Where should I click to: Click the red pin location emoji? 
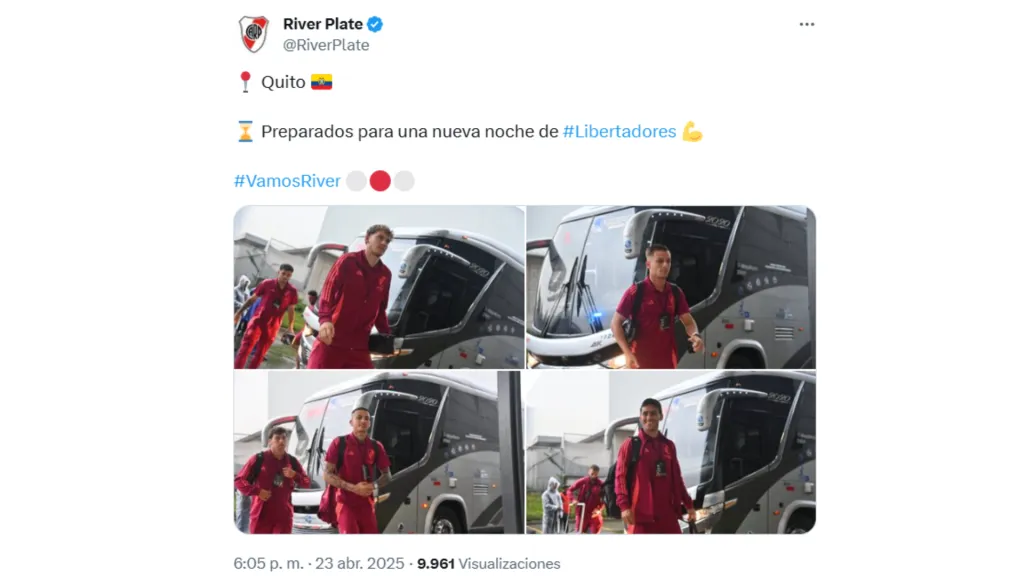point(245,82)
